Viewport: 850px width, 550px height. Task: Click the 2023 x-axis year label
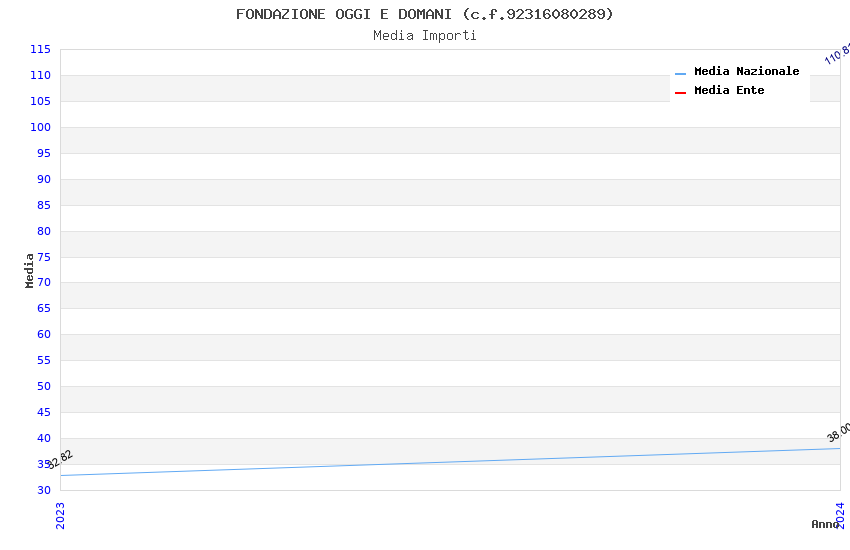tap(60, 515)
